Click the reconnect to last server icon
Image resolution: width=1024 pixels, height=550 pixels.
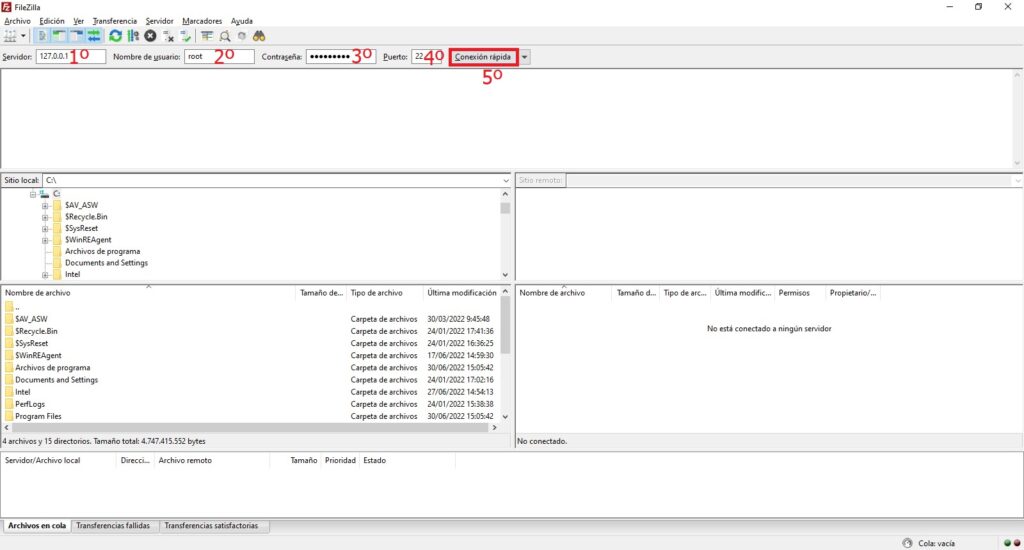(185, 36)
